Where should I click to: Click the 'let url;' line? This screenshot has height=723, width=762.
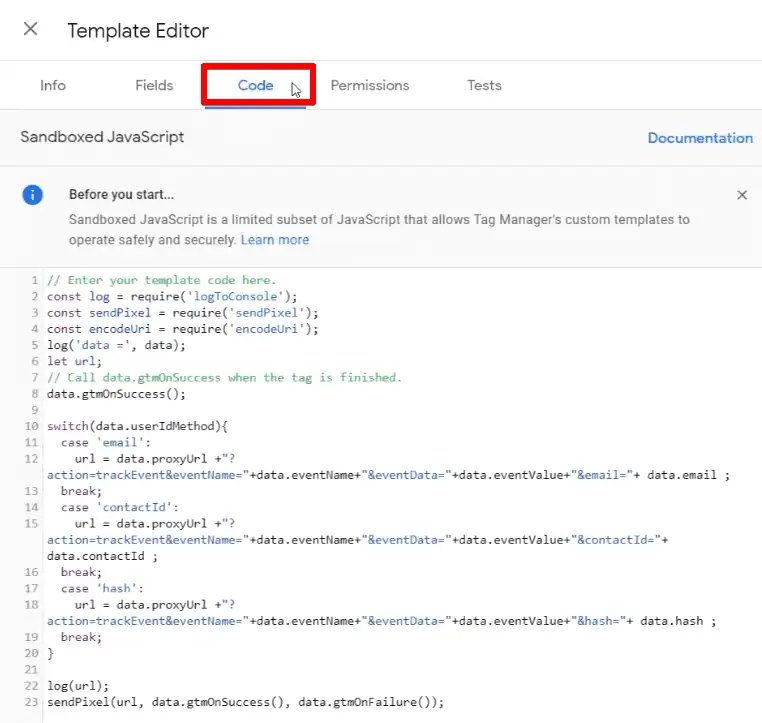click(74, 362)
